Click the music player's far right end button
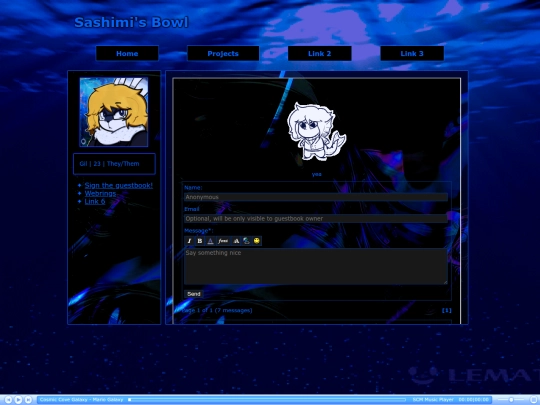Screen dimensions: 540x405 click(534, 400)
